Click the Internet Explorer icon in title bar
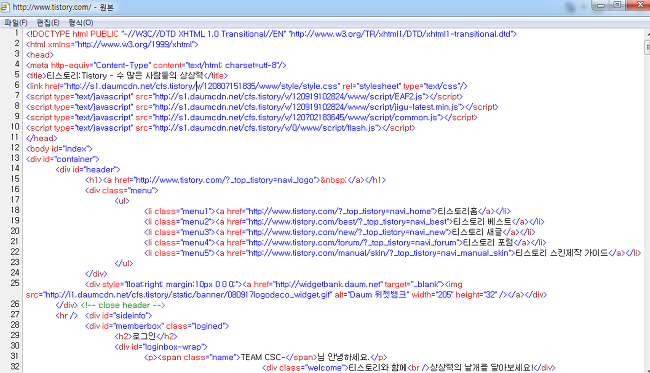650x373 pixels. click(x=5, y=7)
